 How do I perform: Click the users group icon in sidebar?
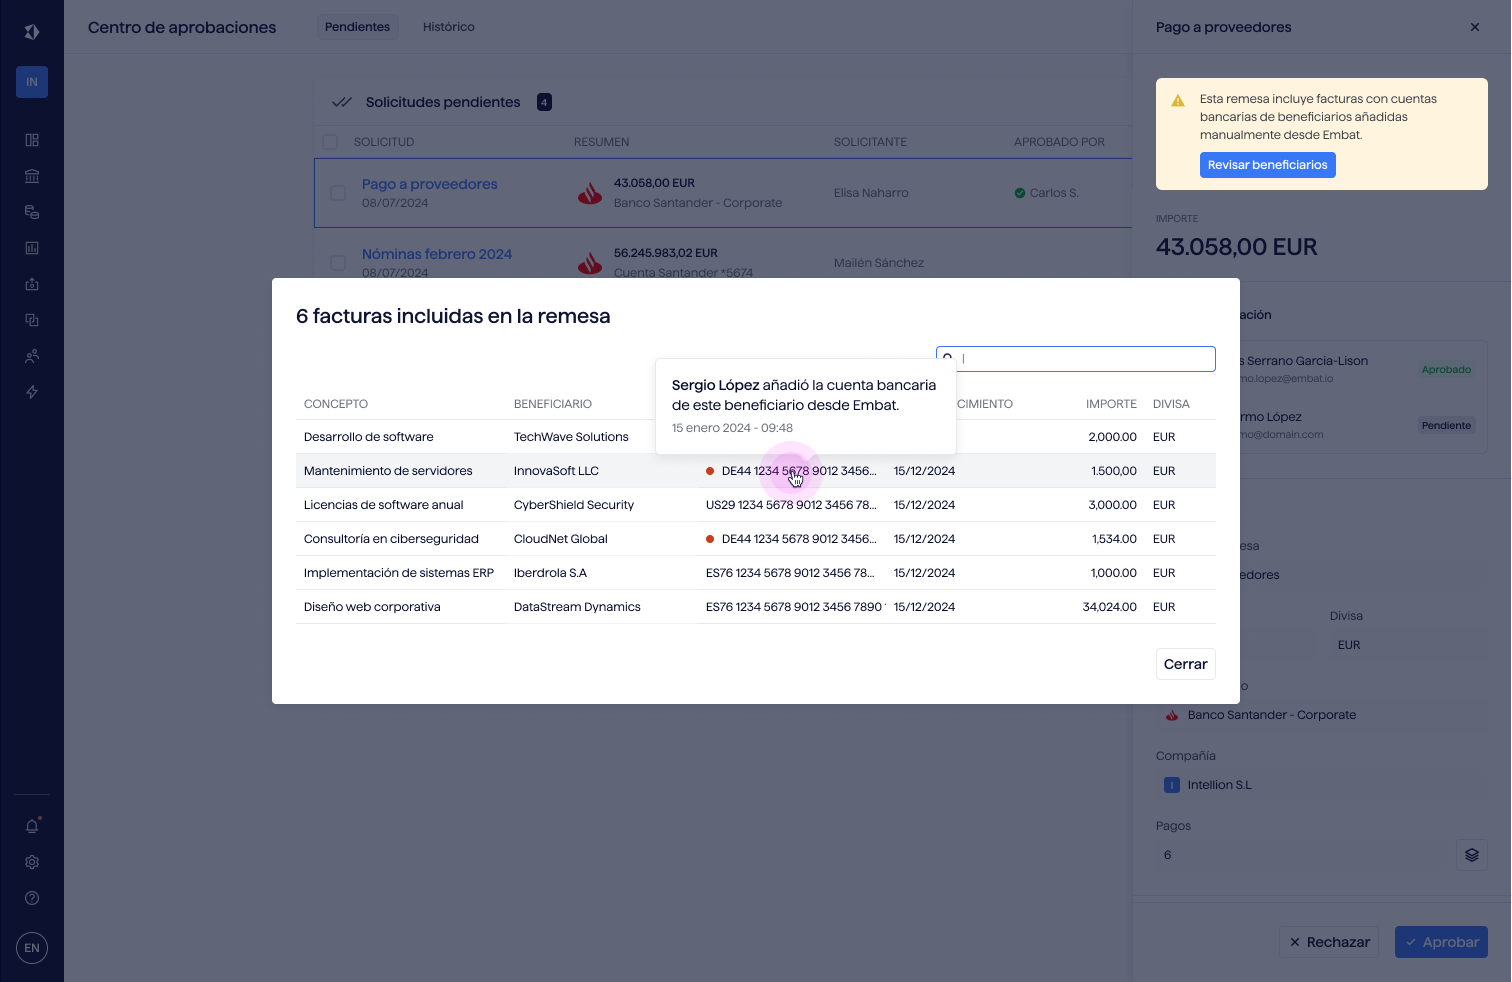pos(32,356)
